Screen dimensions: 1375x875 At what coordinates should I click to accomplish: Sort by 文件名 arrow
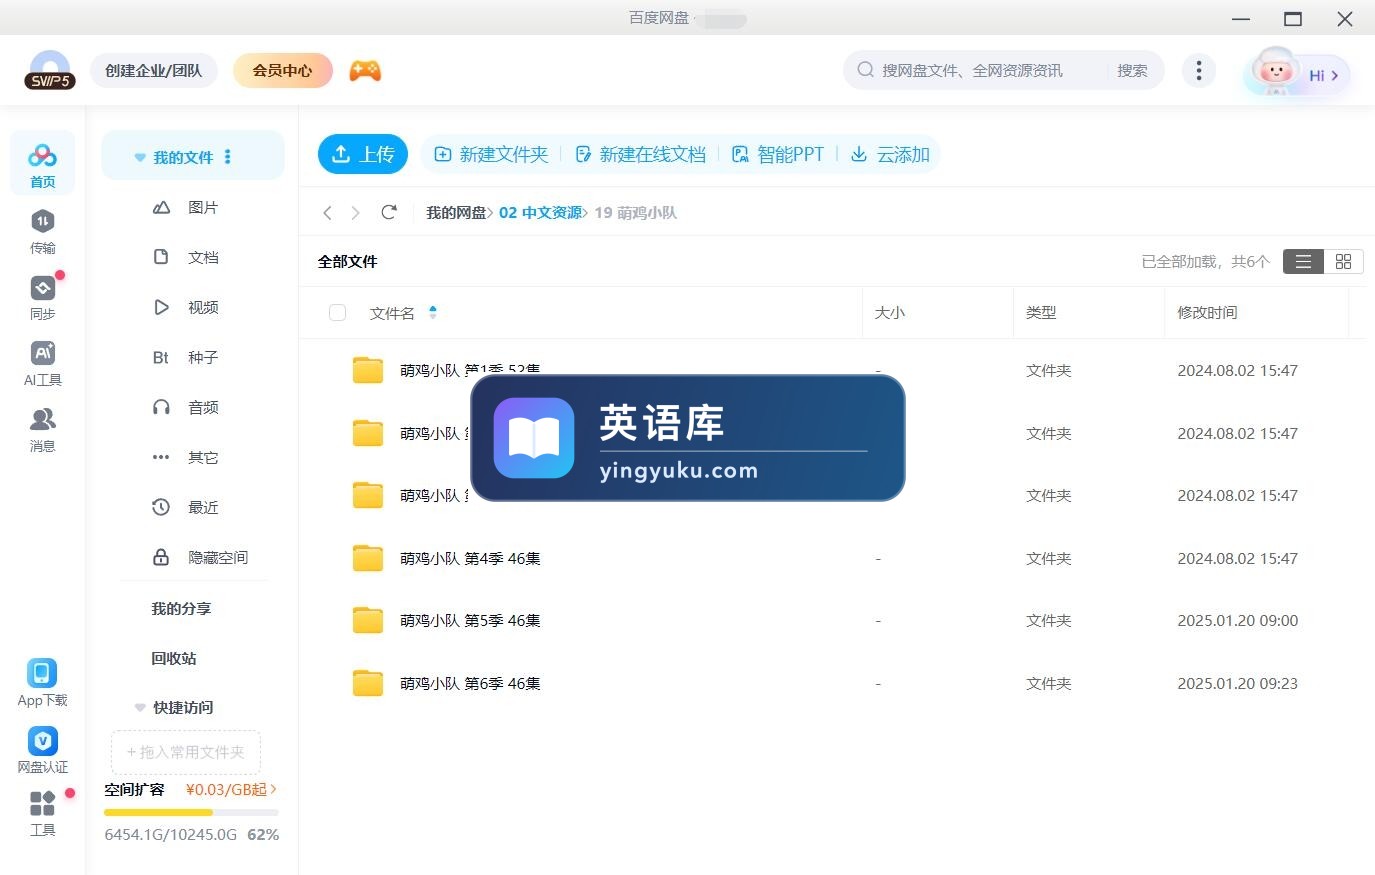pos(433,313)
